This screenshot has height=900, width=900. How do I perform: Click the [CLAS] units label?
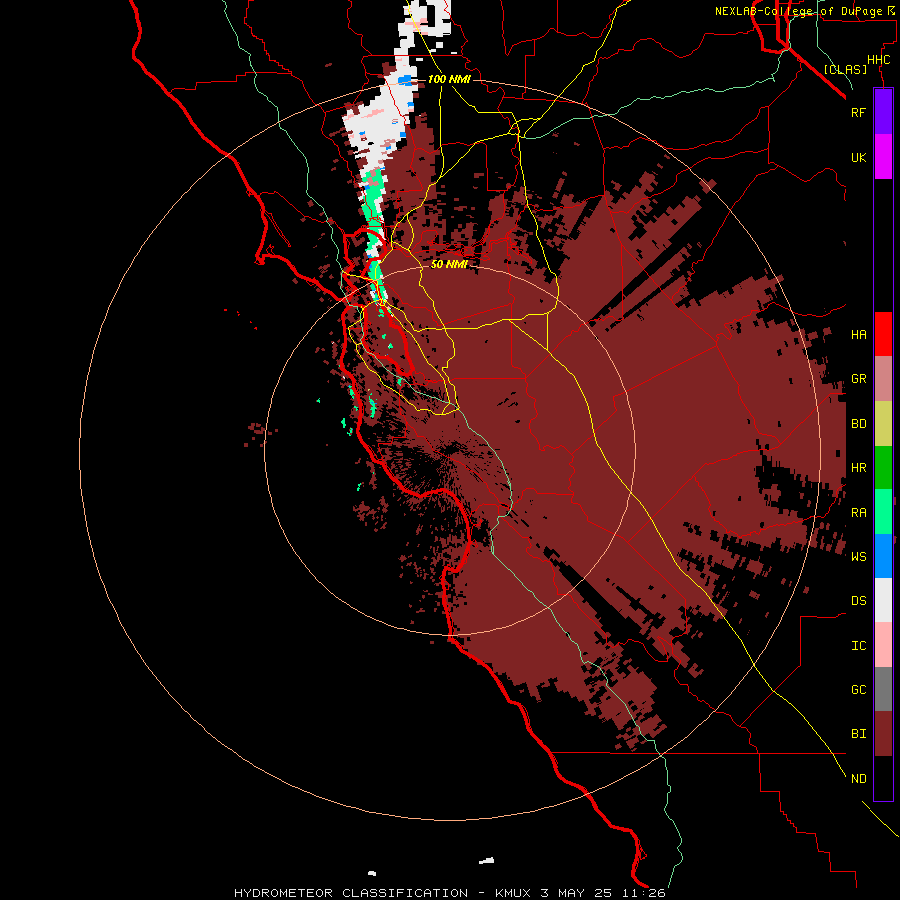pyautogui.click(x=845, y=70)
